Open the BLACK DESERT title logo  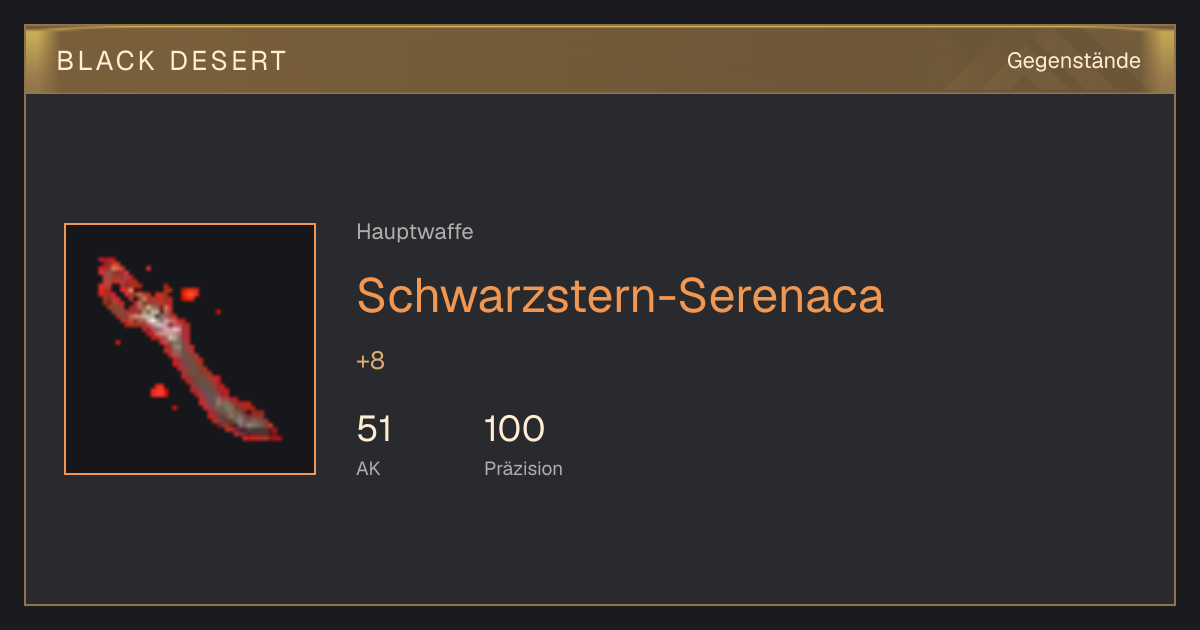point(172,61)
